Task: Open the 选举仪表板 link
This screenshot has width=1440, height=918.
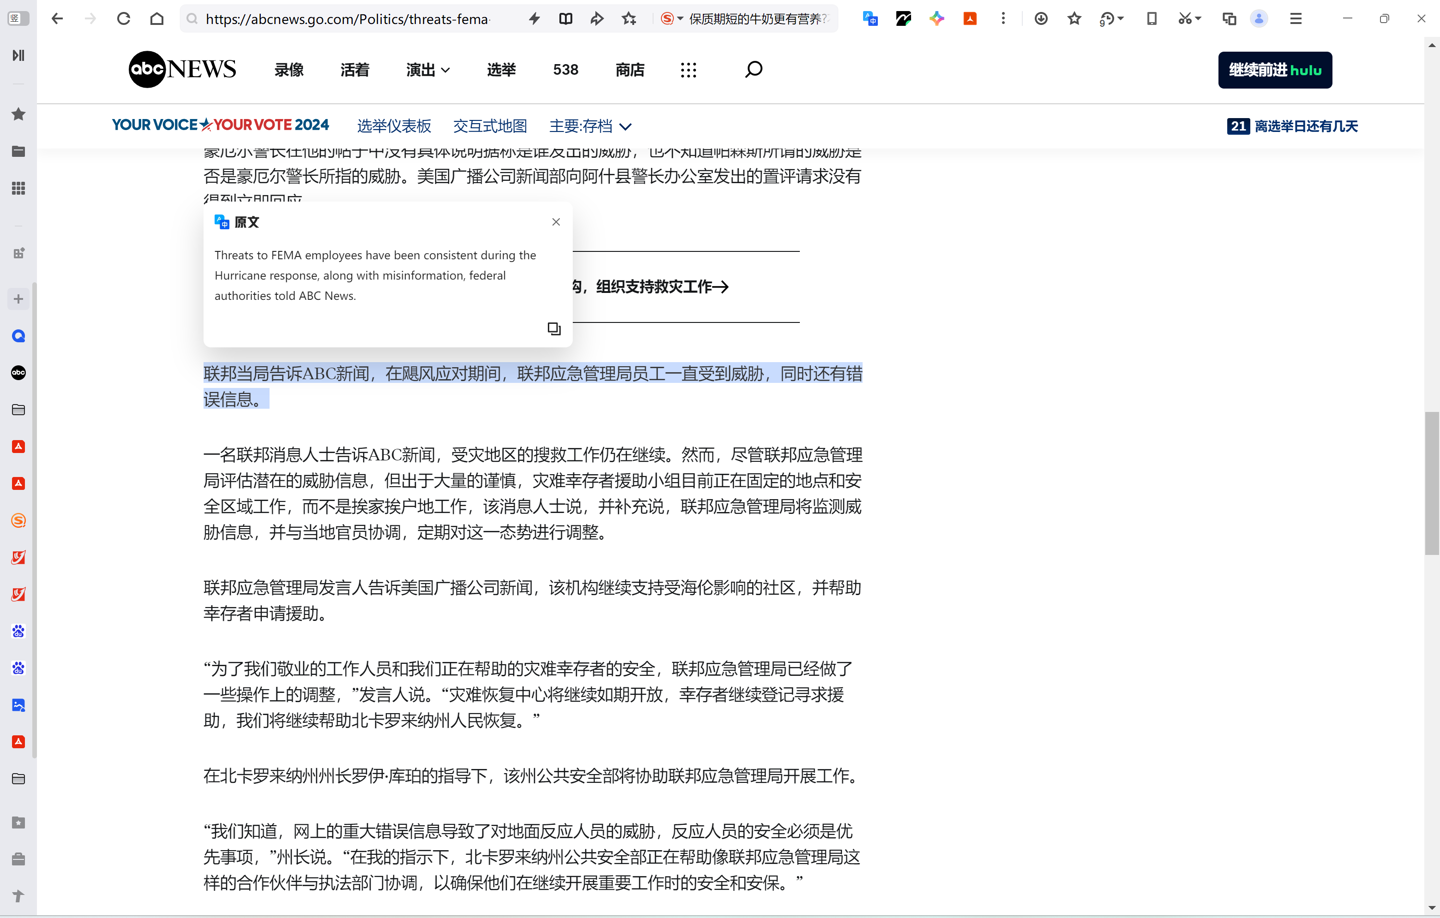Action: (x=394, y=127)
